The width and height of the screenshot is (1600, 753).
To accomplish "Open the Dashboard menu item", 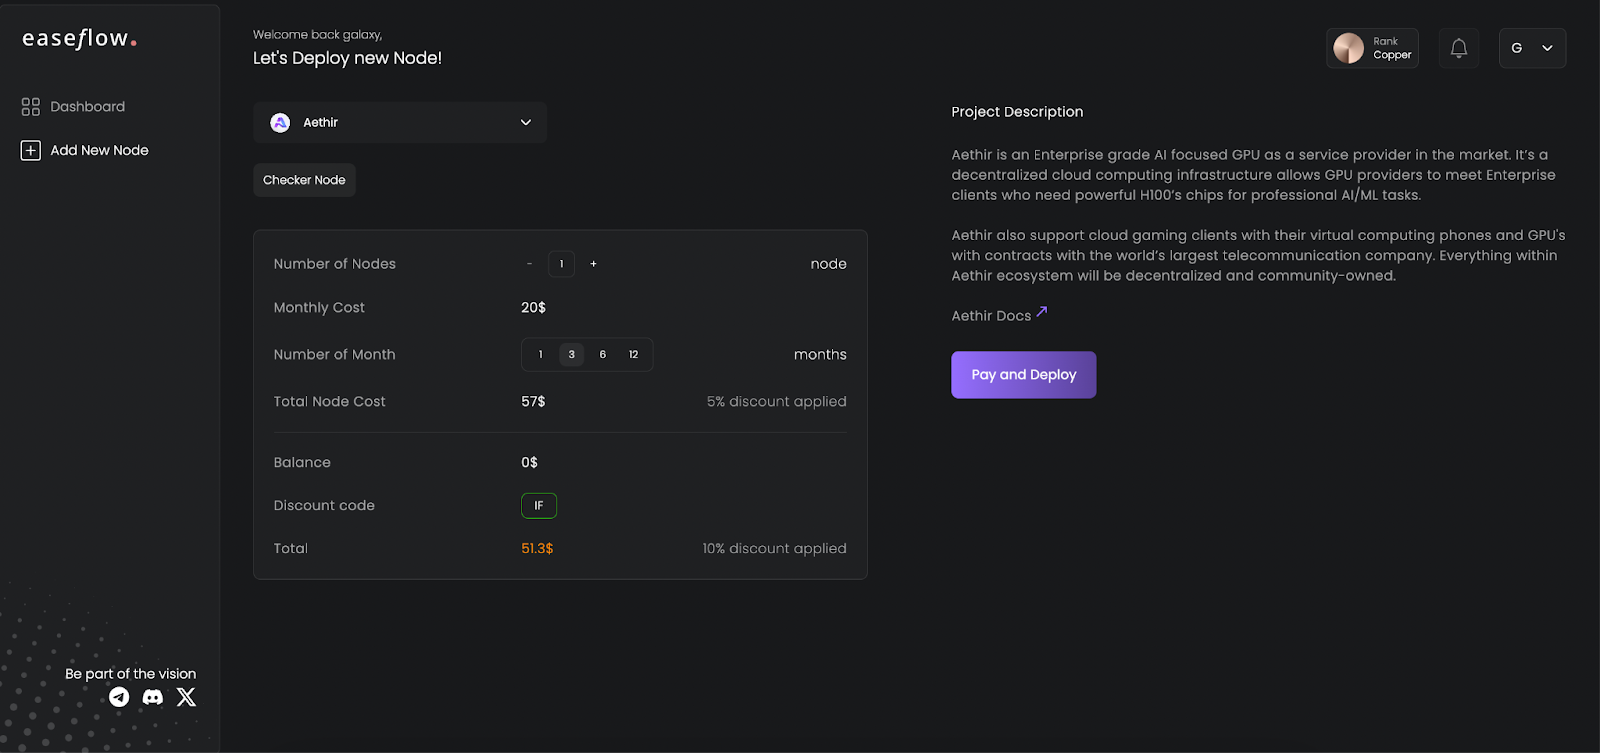I will pos(73,106).
